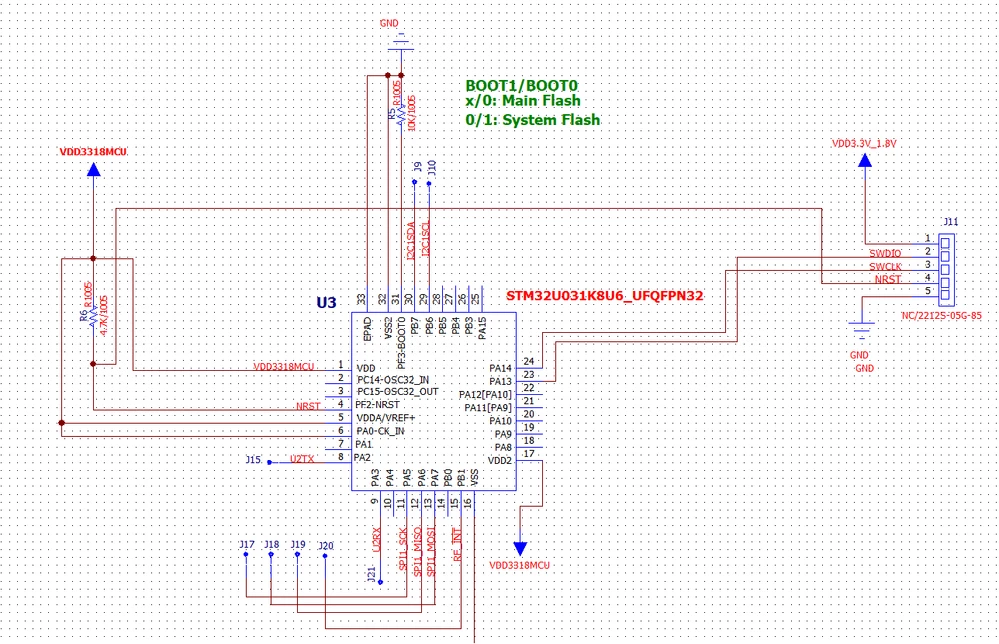Click the VSS2 pin name
999x644 pixels.
(389, 327)
